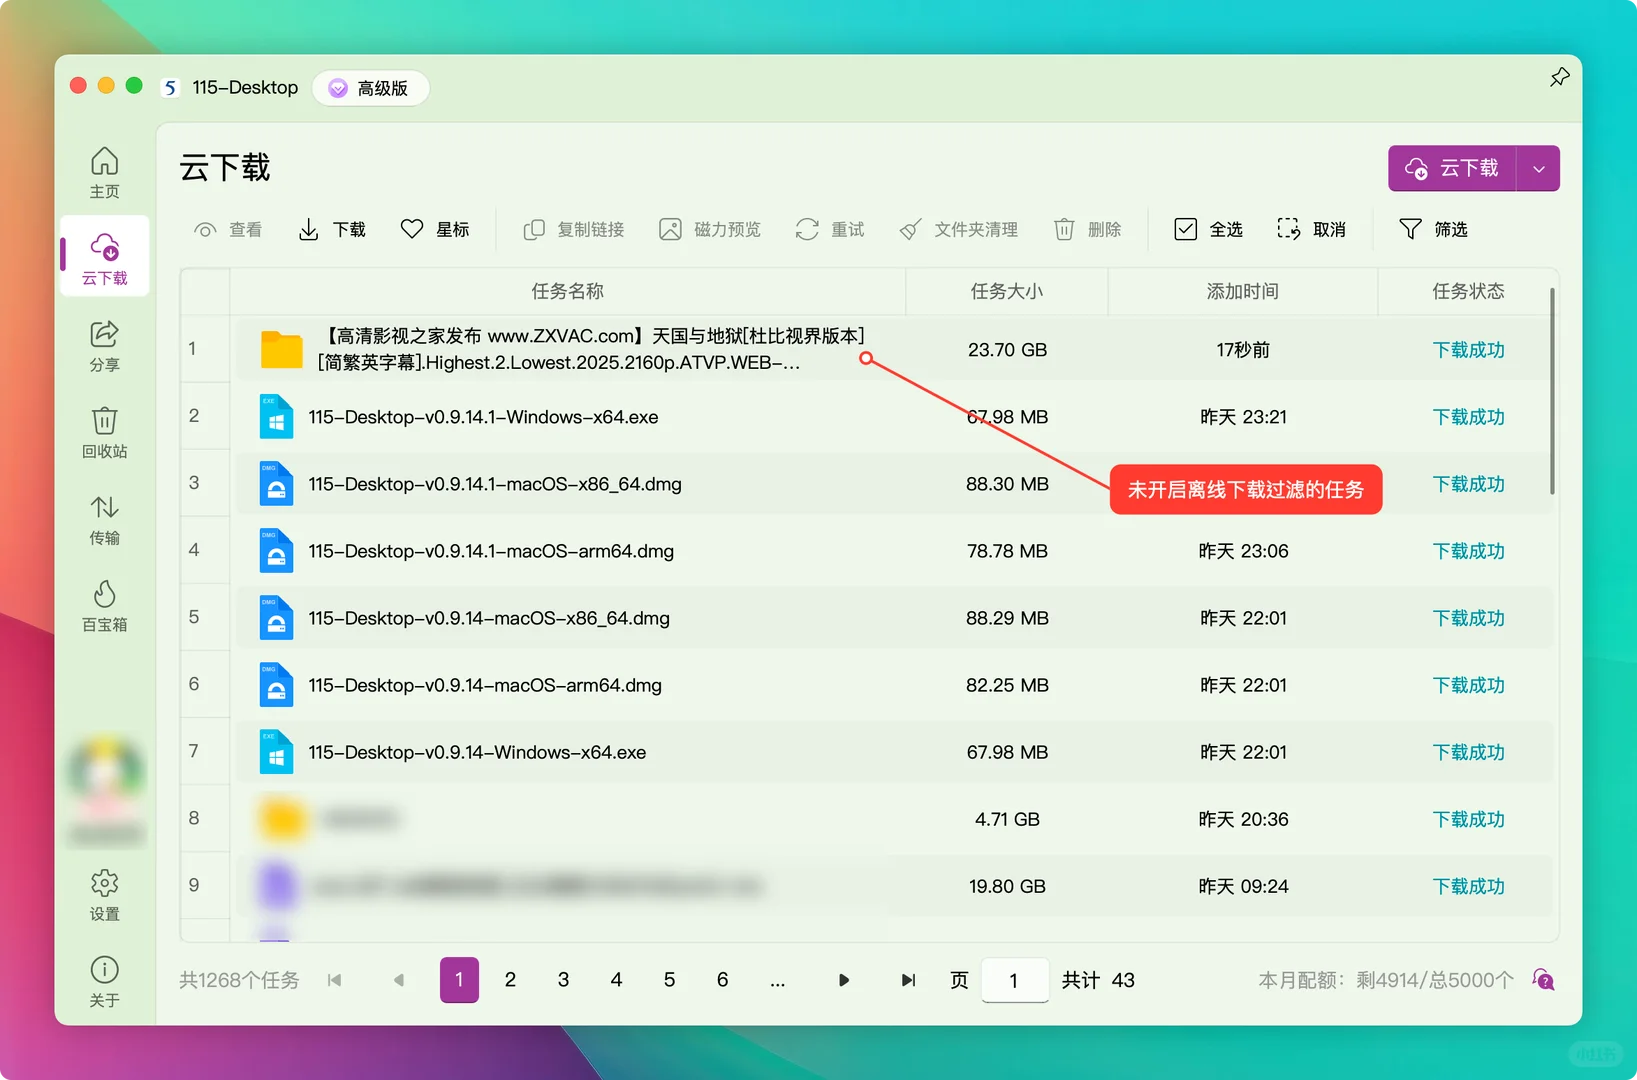
Task: Open 设置 from the sidebar
Action: pos(104,895)
